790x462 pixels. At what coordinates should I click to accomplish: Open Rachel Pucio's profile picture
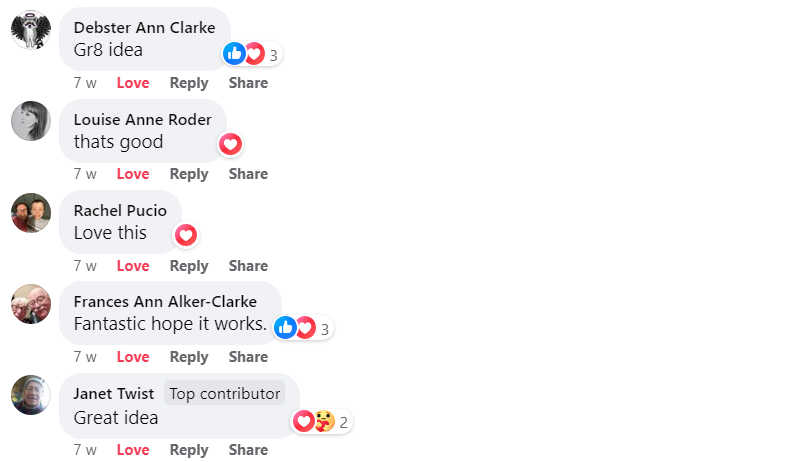pyautogui.click(x=31, y=213)
